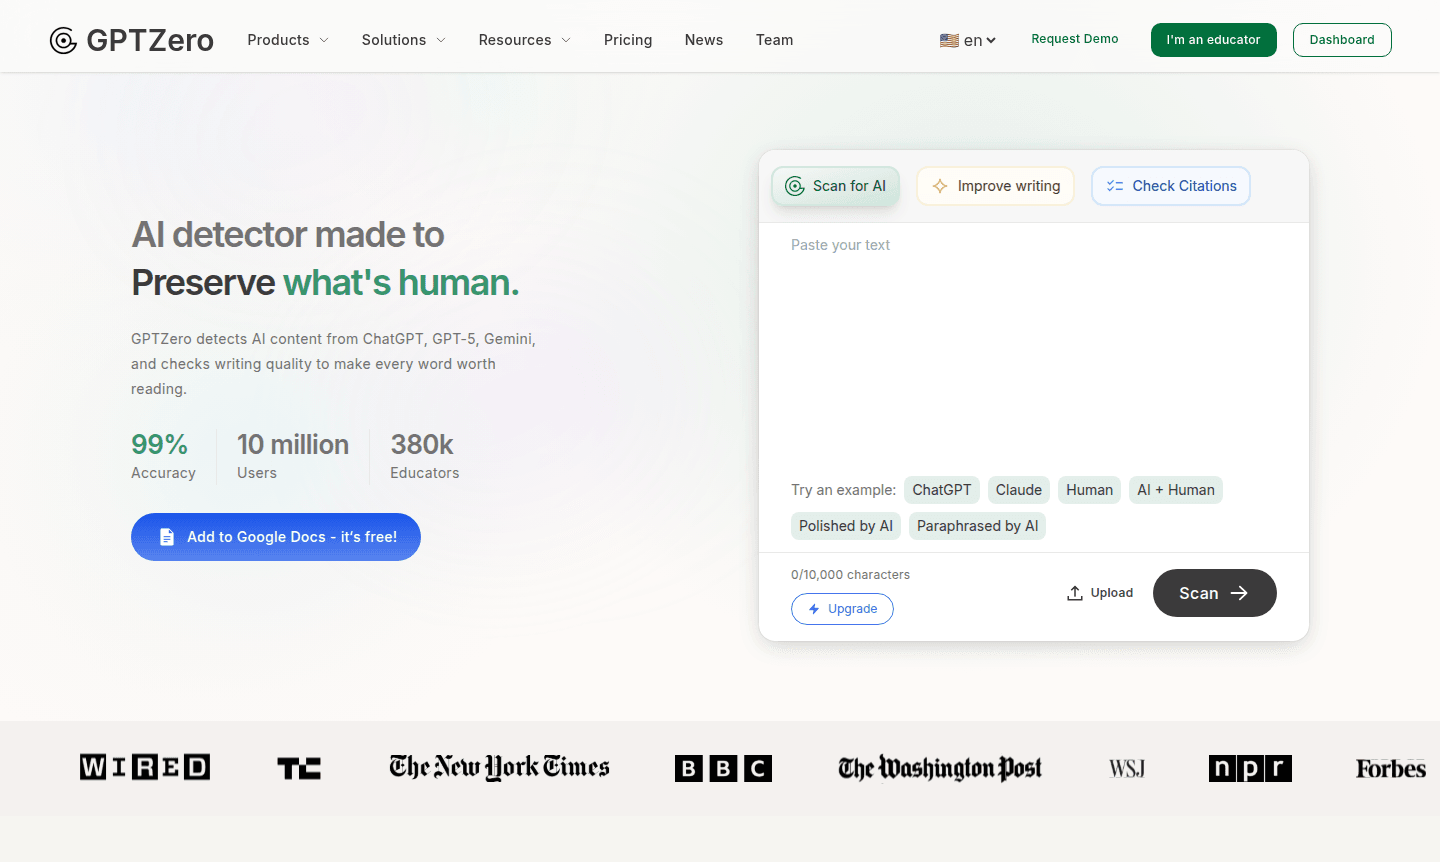Click Add to Google Docs button
This screenshot has height=862, width=1440.
[x=276, y=537]
